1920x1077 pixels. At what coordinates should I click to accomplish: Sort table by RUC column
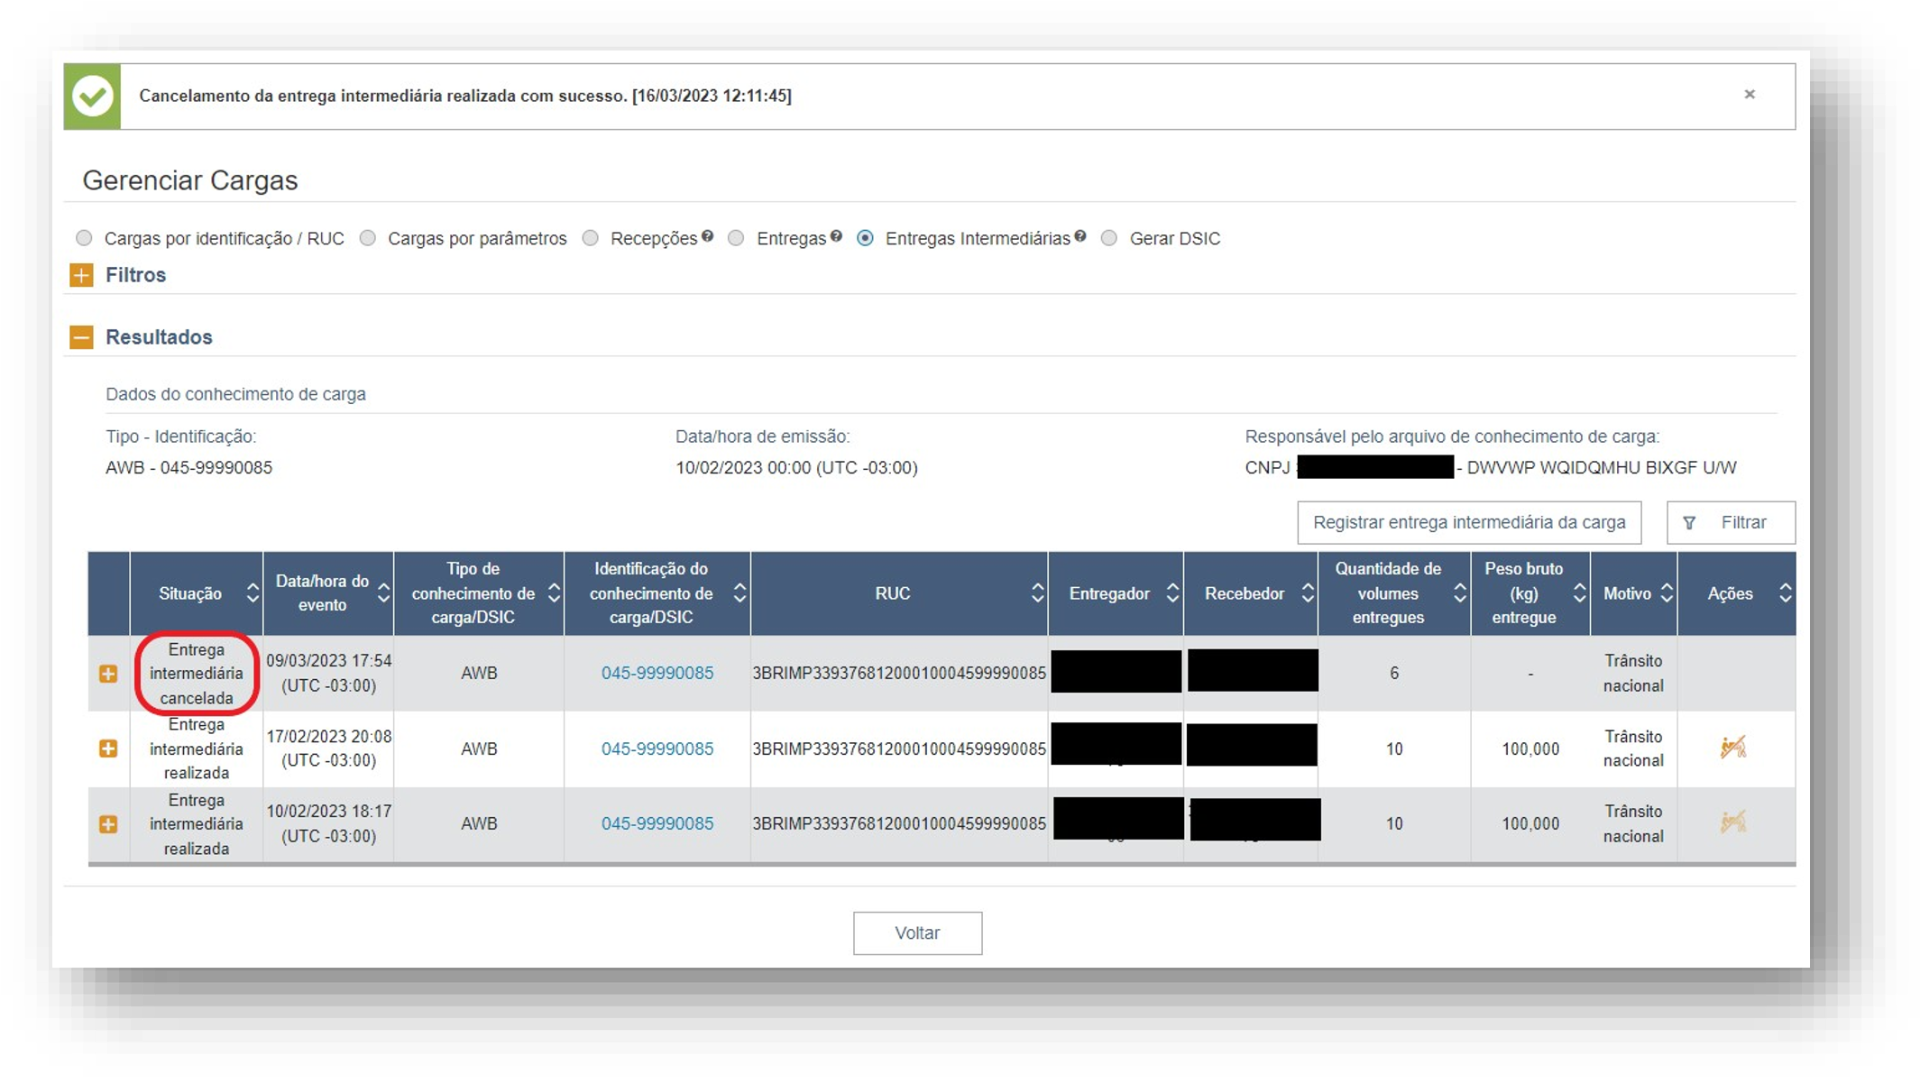tap(1037, 594)
